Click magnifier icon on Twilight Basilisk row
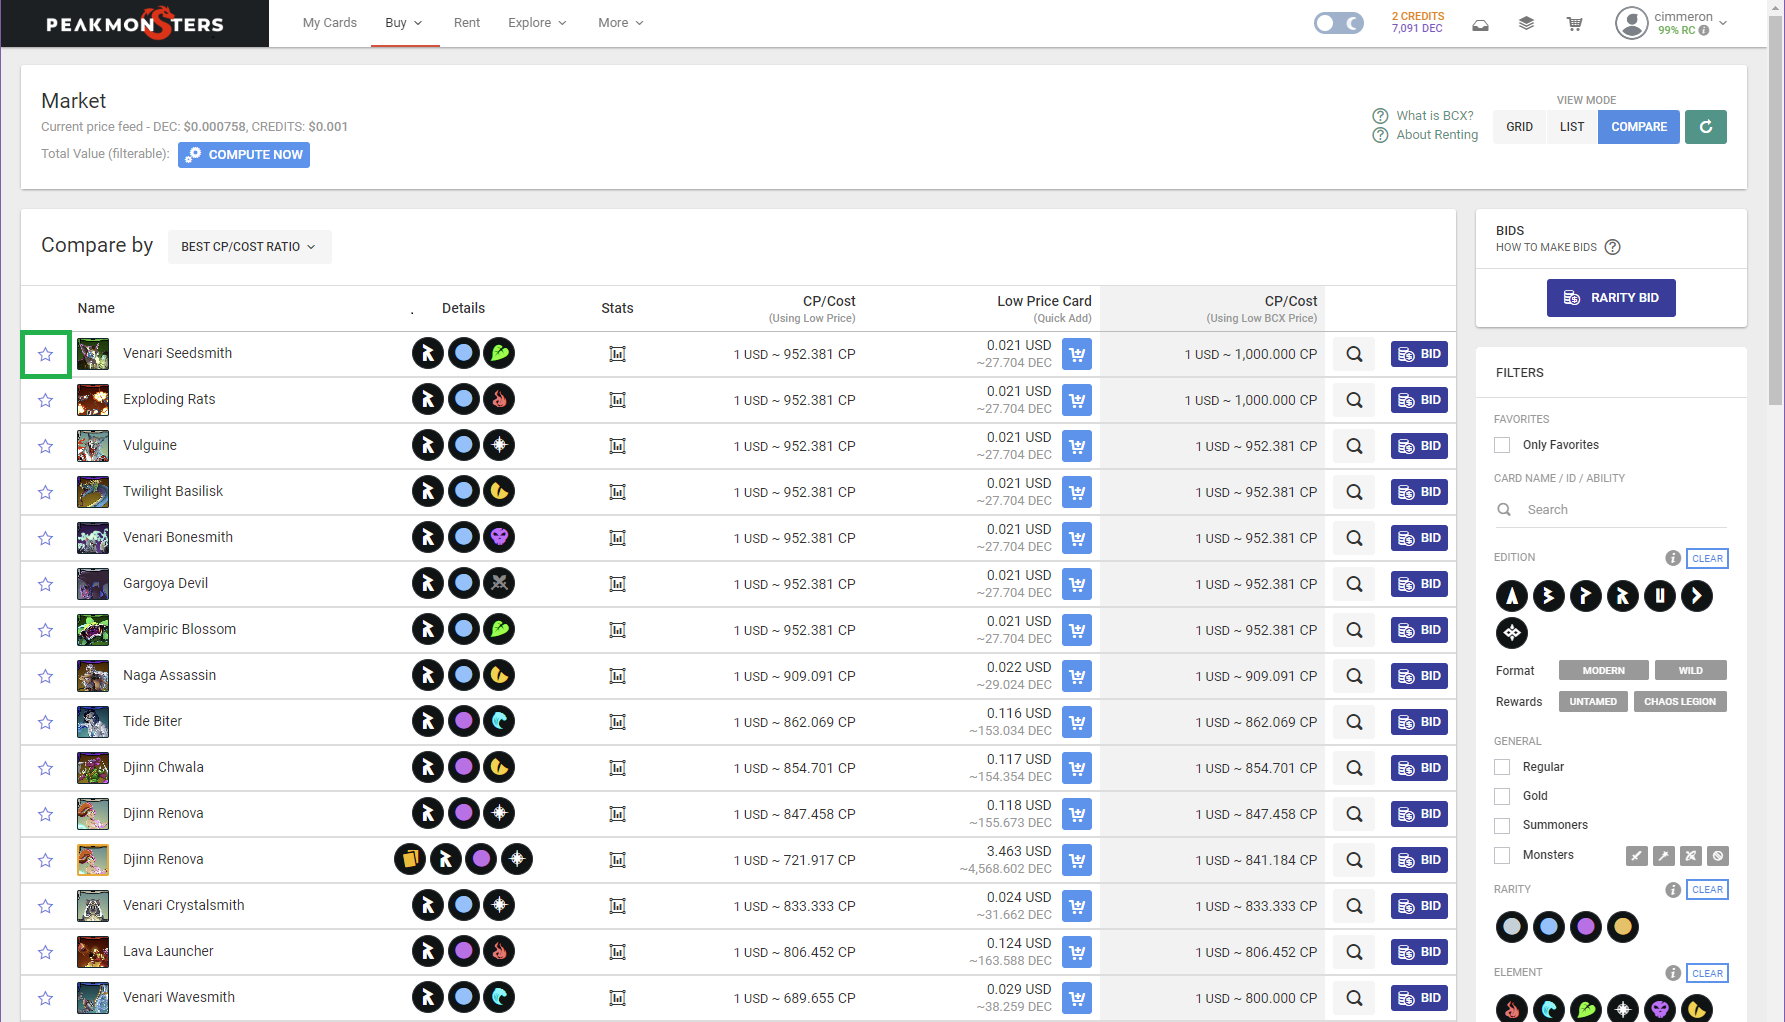Image resolution: width=1785 pixels, height=1022 pixels. 1354,492
